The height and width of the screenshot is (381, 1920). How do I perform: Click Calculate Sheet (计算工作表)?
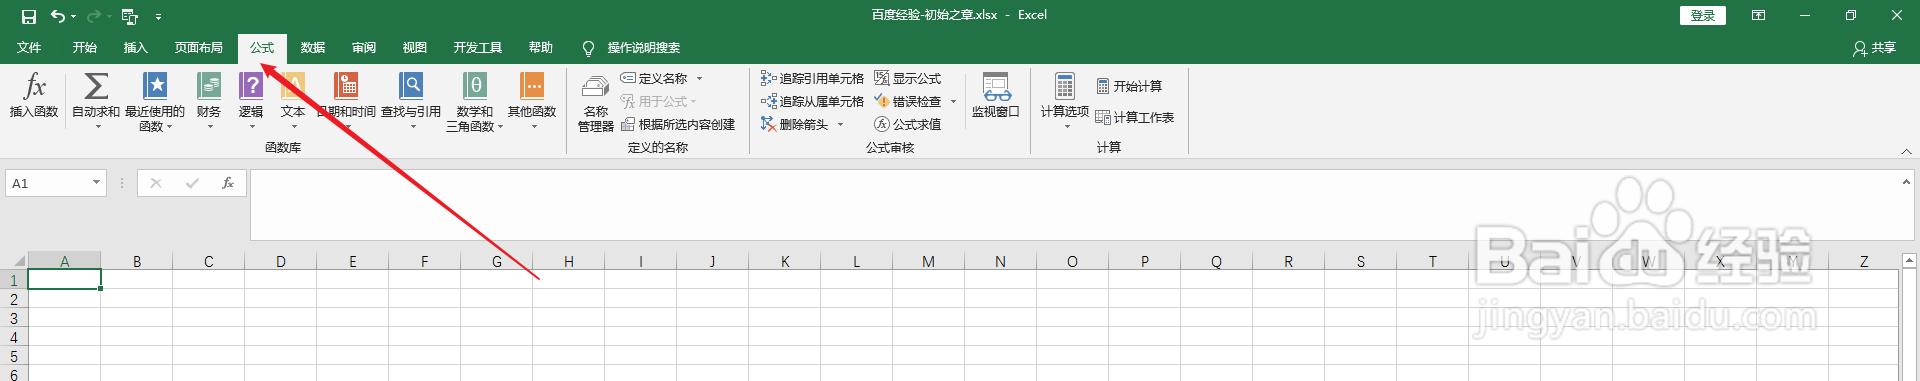1135,117
